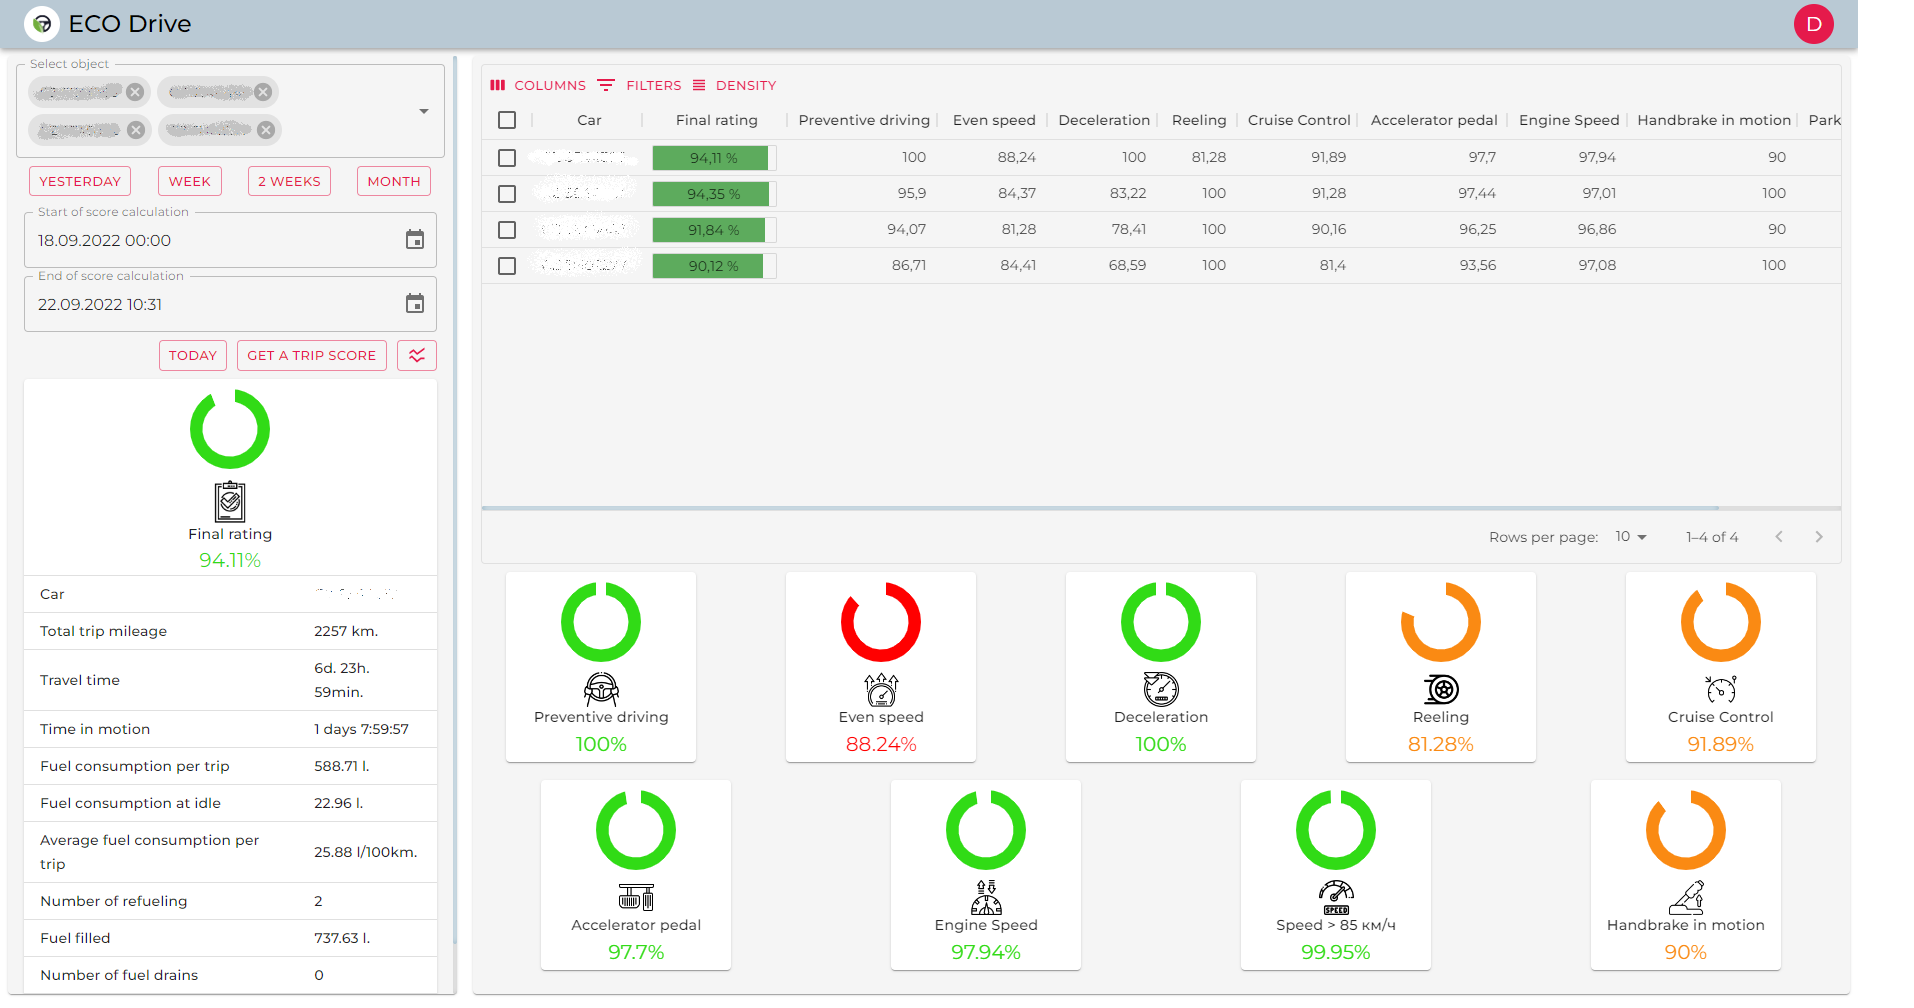Expand the Select object dropdown
The width and height of the screenshot is (1914, 1008).
point(422,111)
